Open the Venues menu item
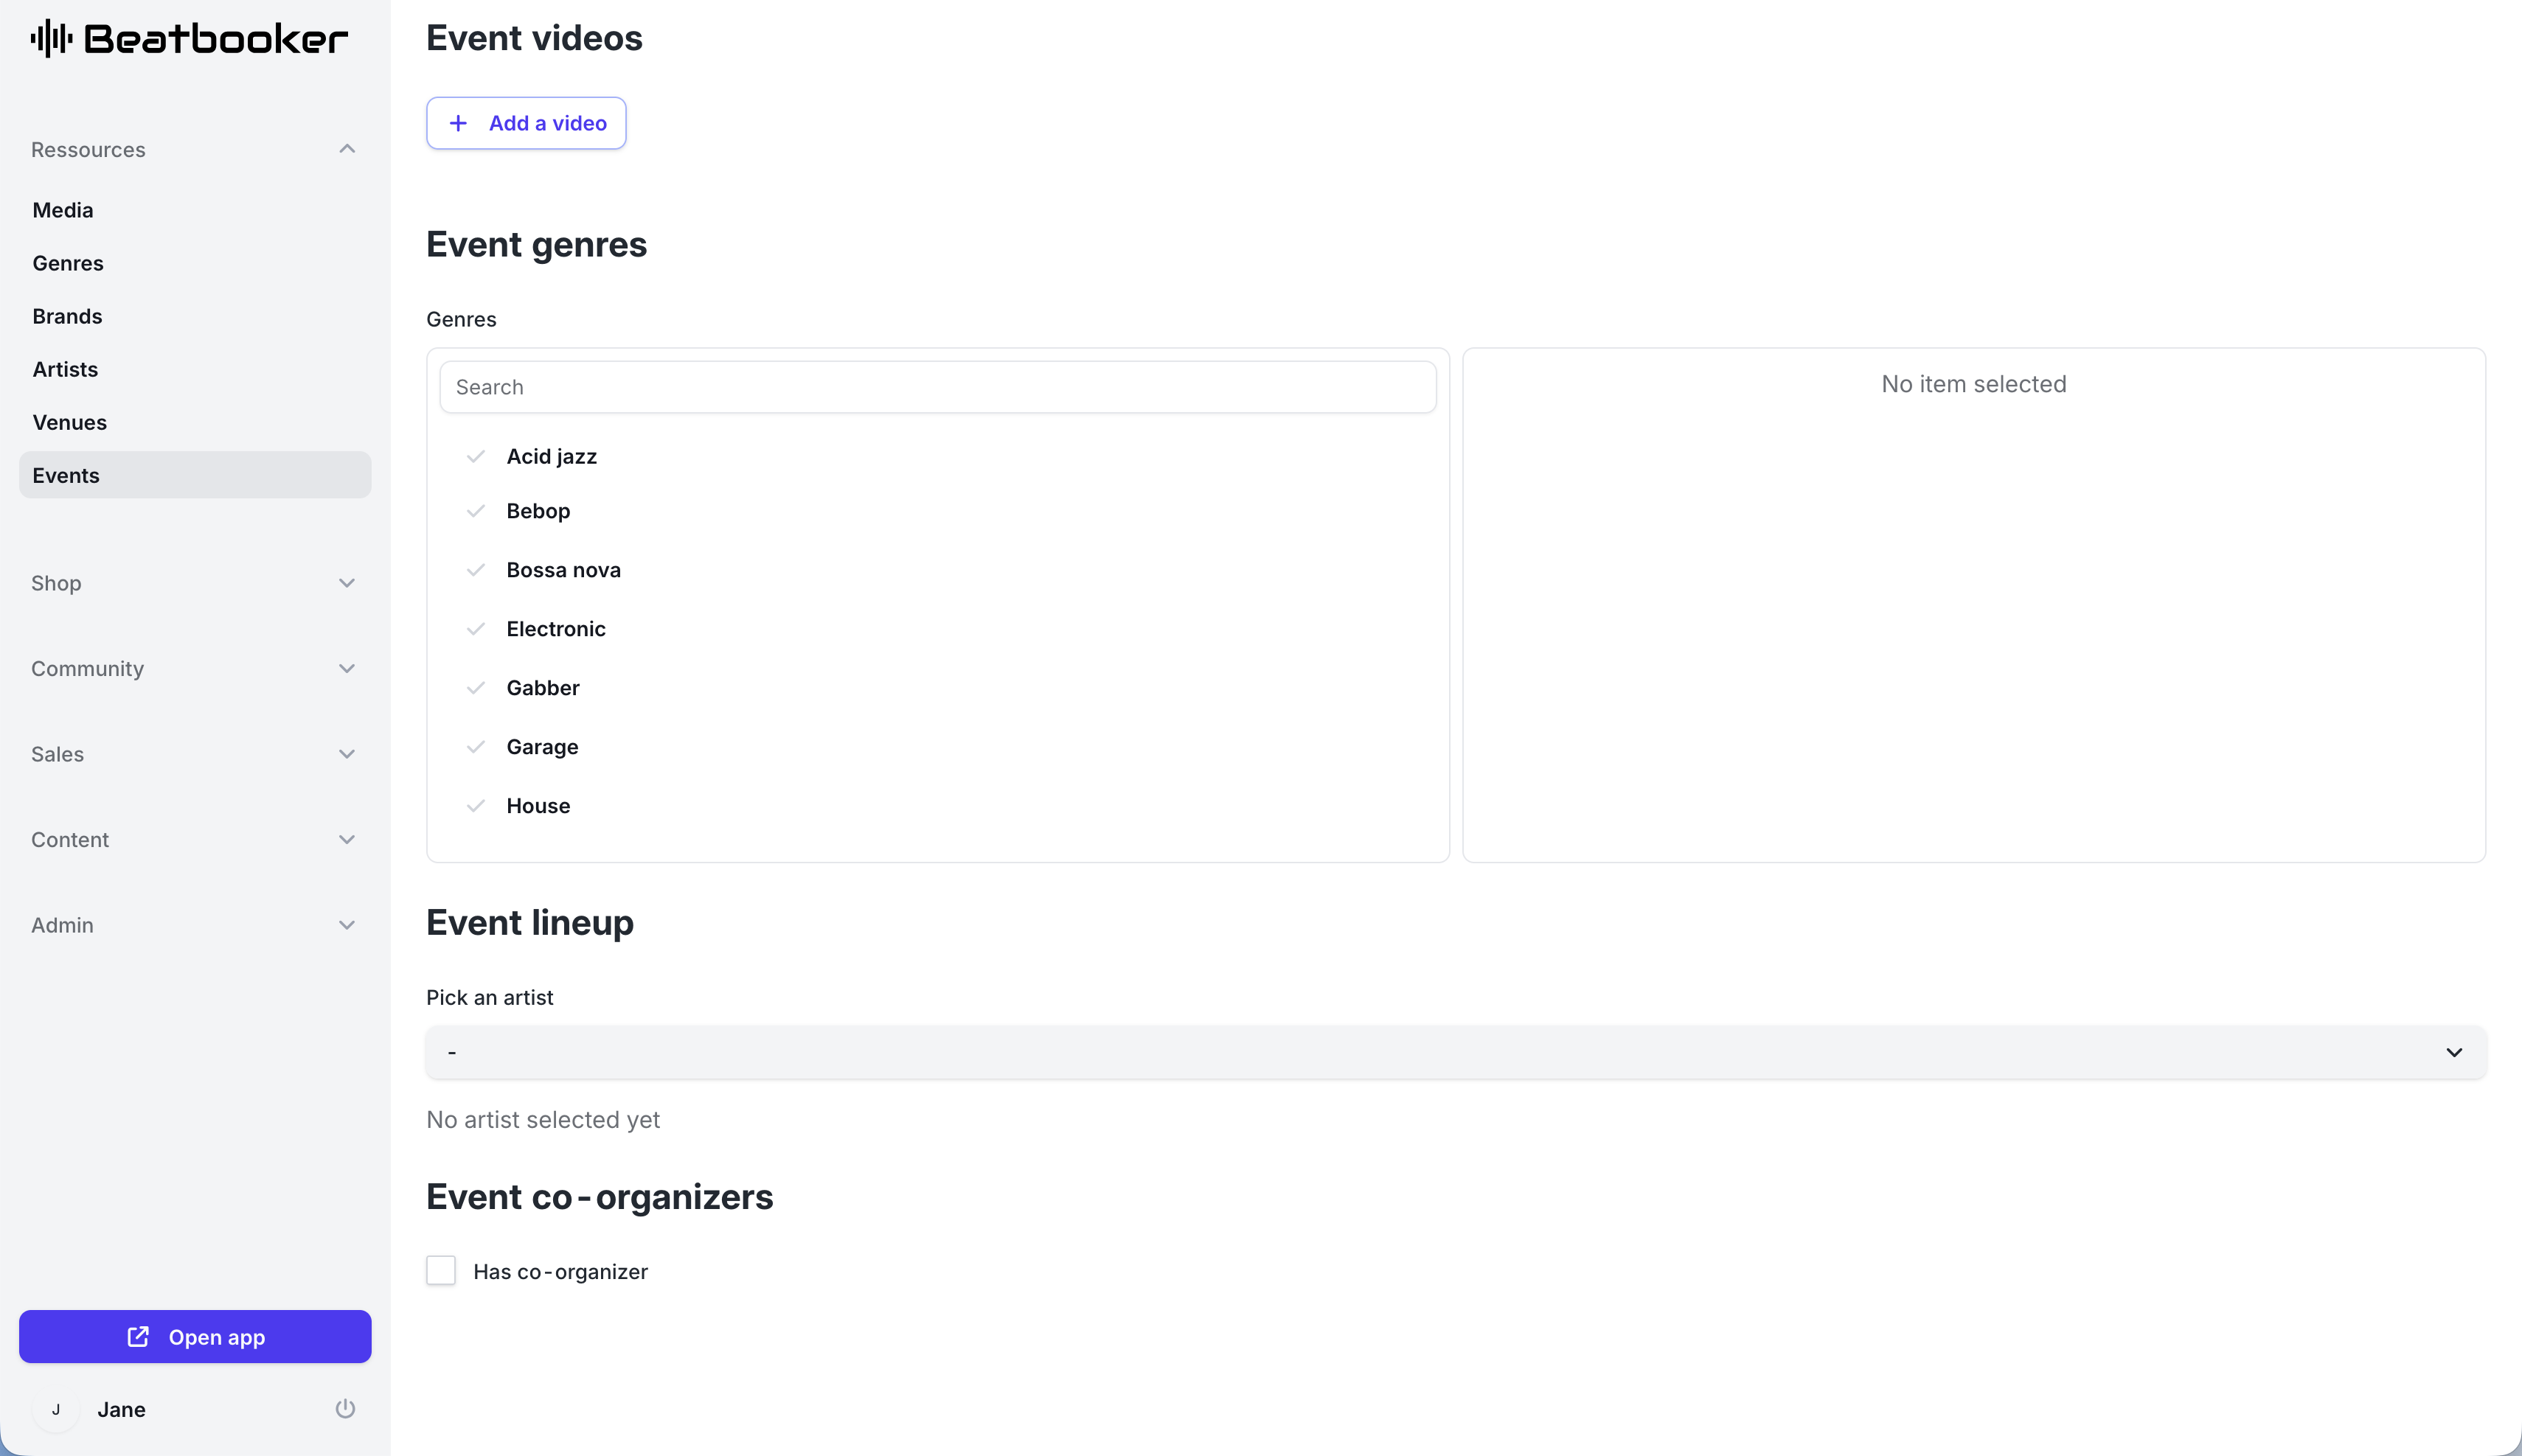 69,422
